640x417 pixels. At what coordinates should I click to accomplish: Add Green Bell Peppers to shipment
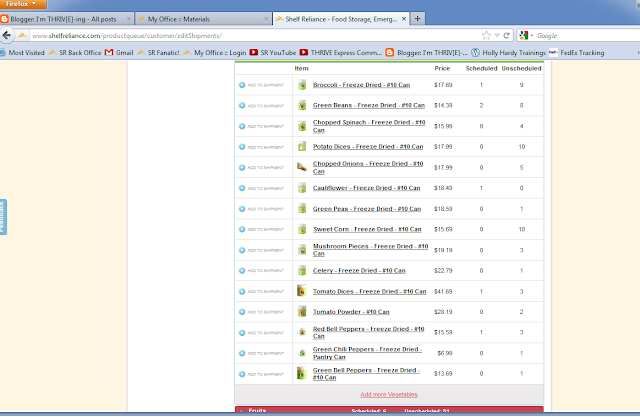coord(261,374)
